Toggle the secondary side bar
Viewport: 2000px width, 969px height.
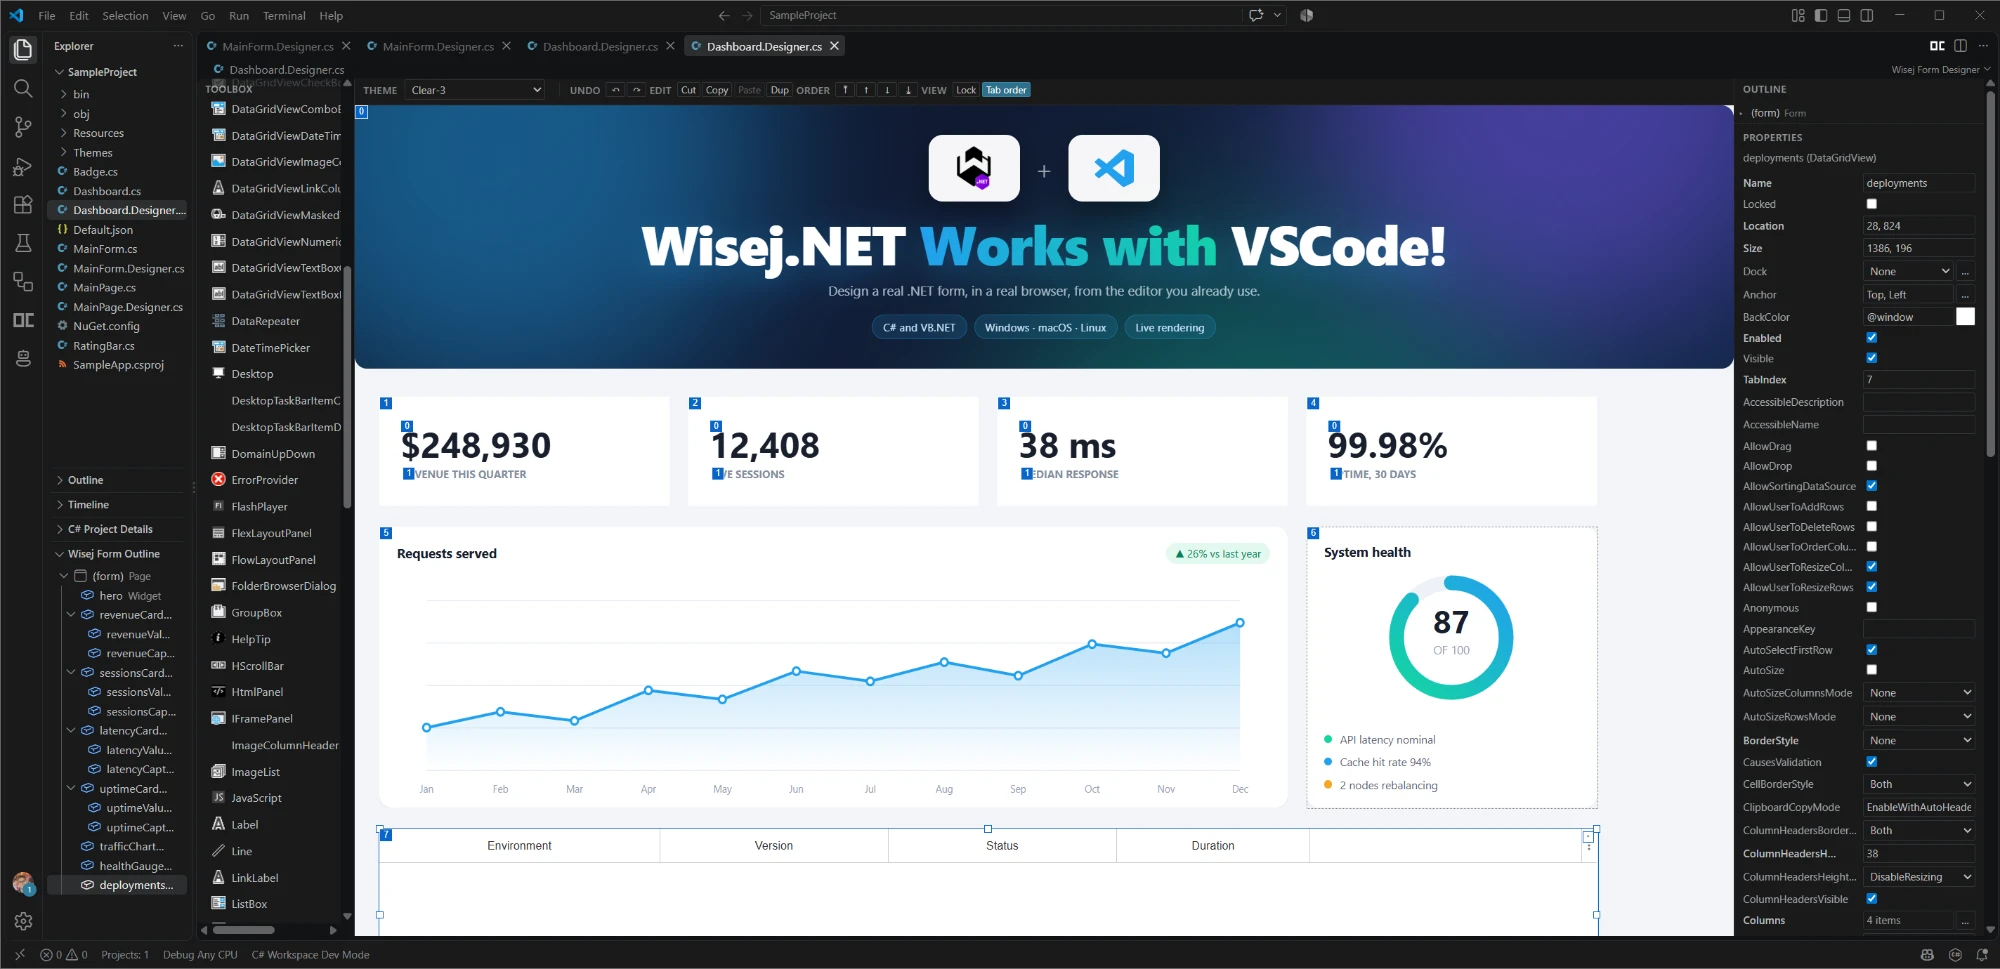(x=1867, y=15)
